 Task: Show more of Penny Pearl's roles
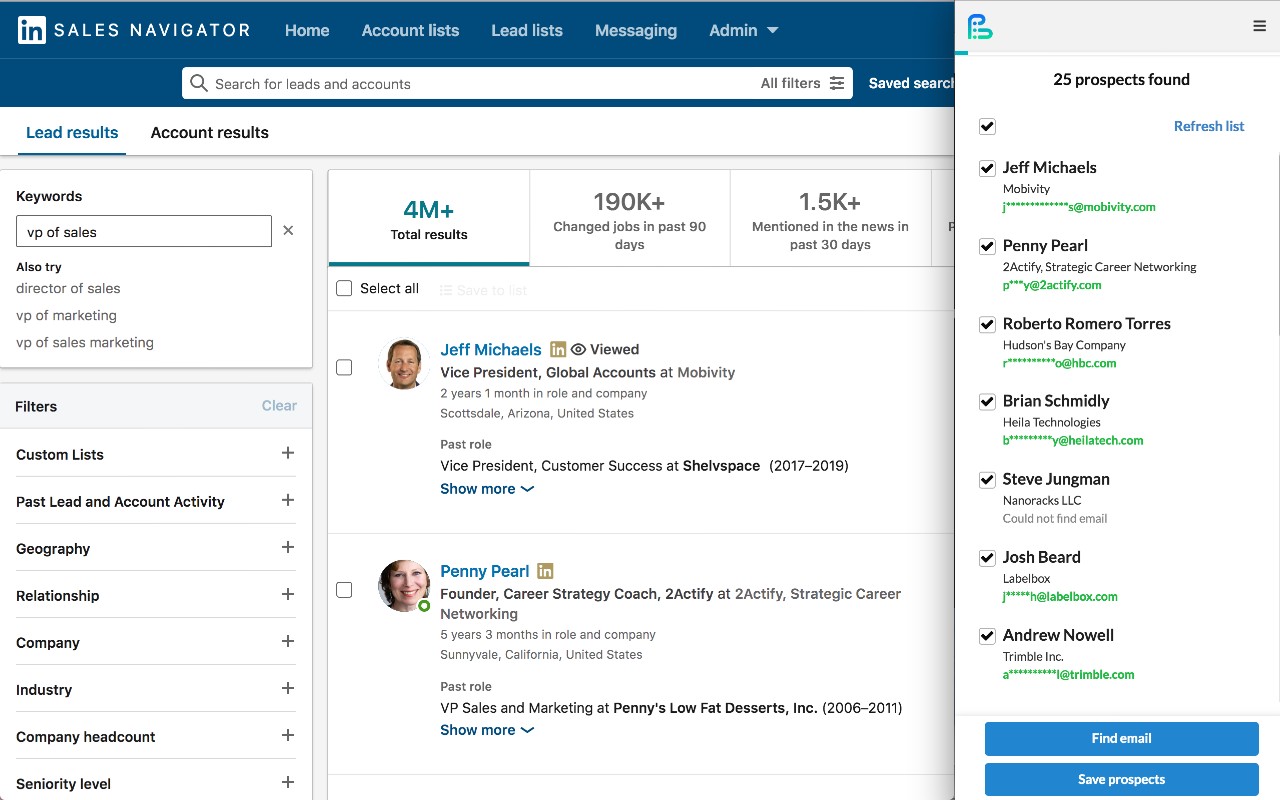click(487, 730)
